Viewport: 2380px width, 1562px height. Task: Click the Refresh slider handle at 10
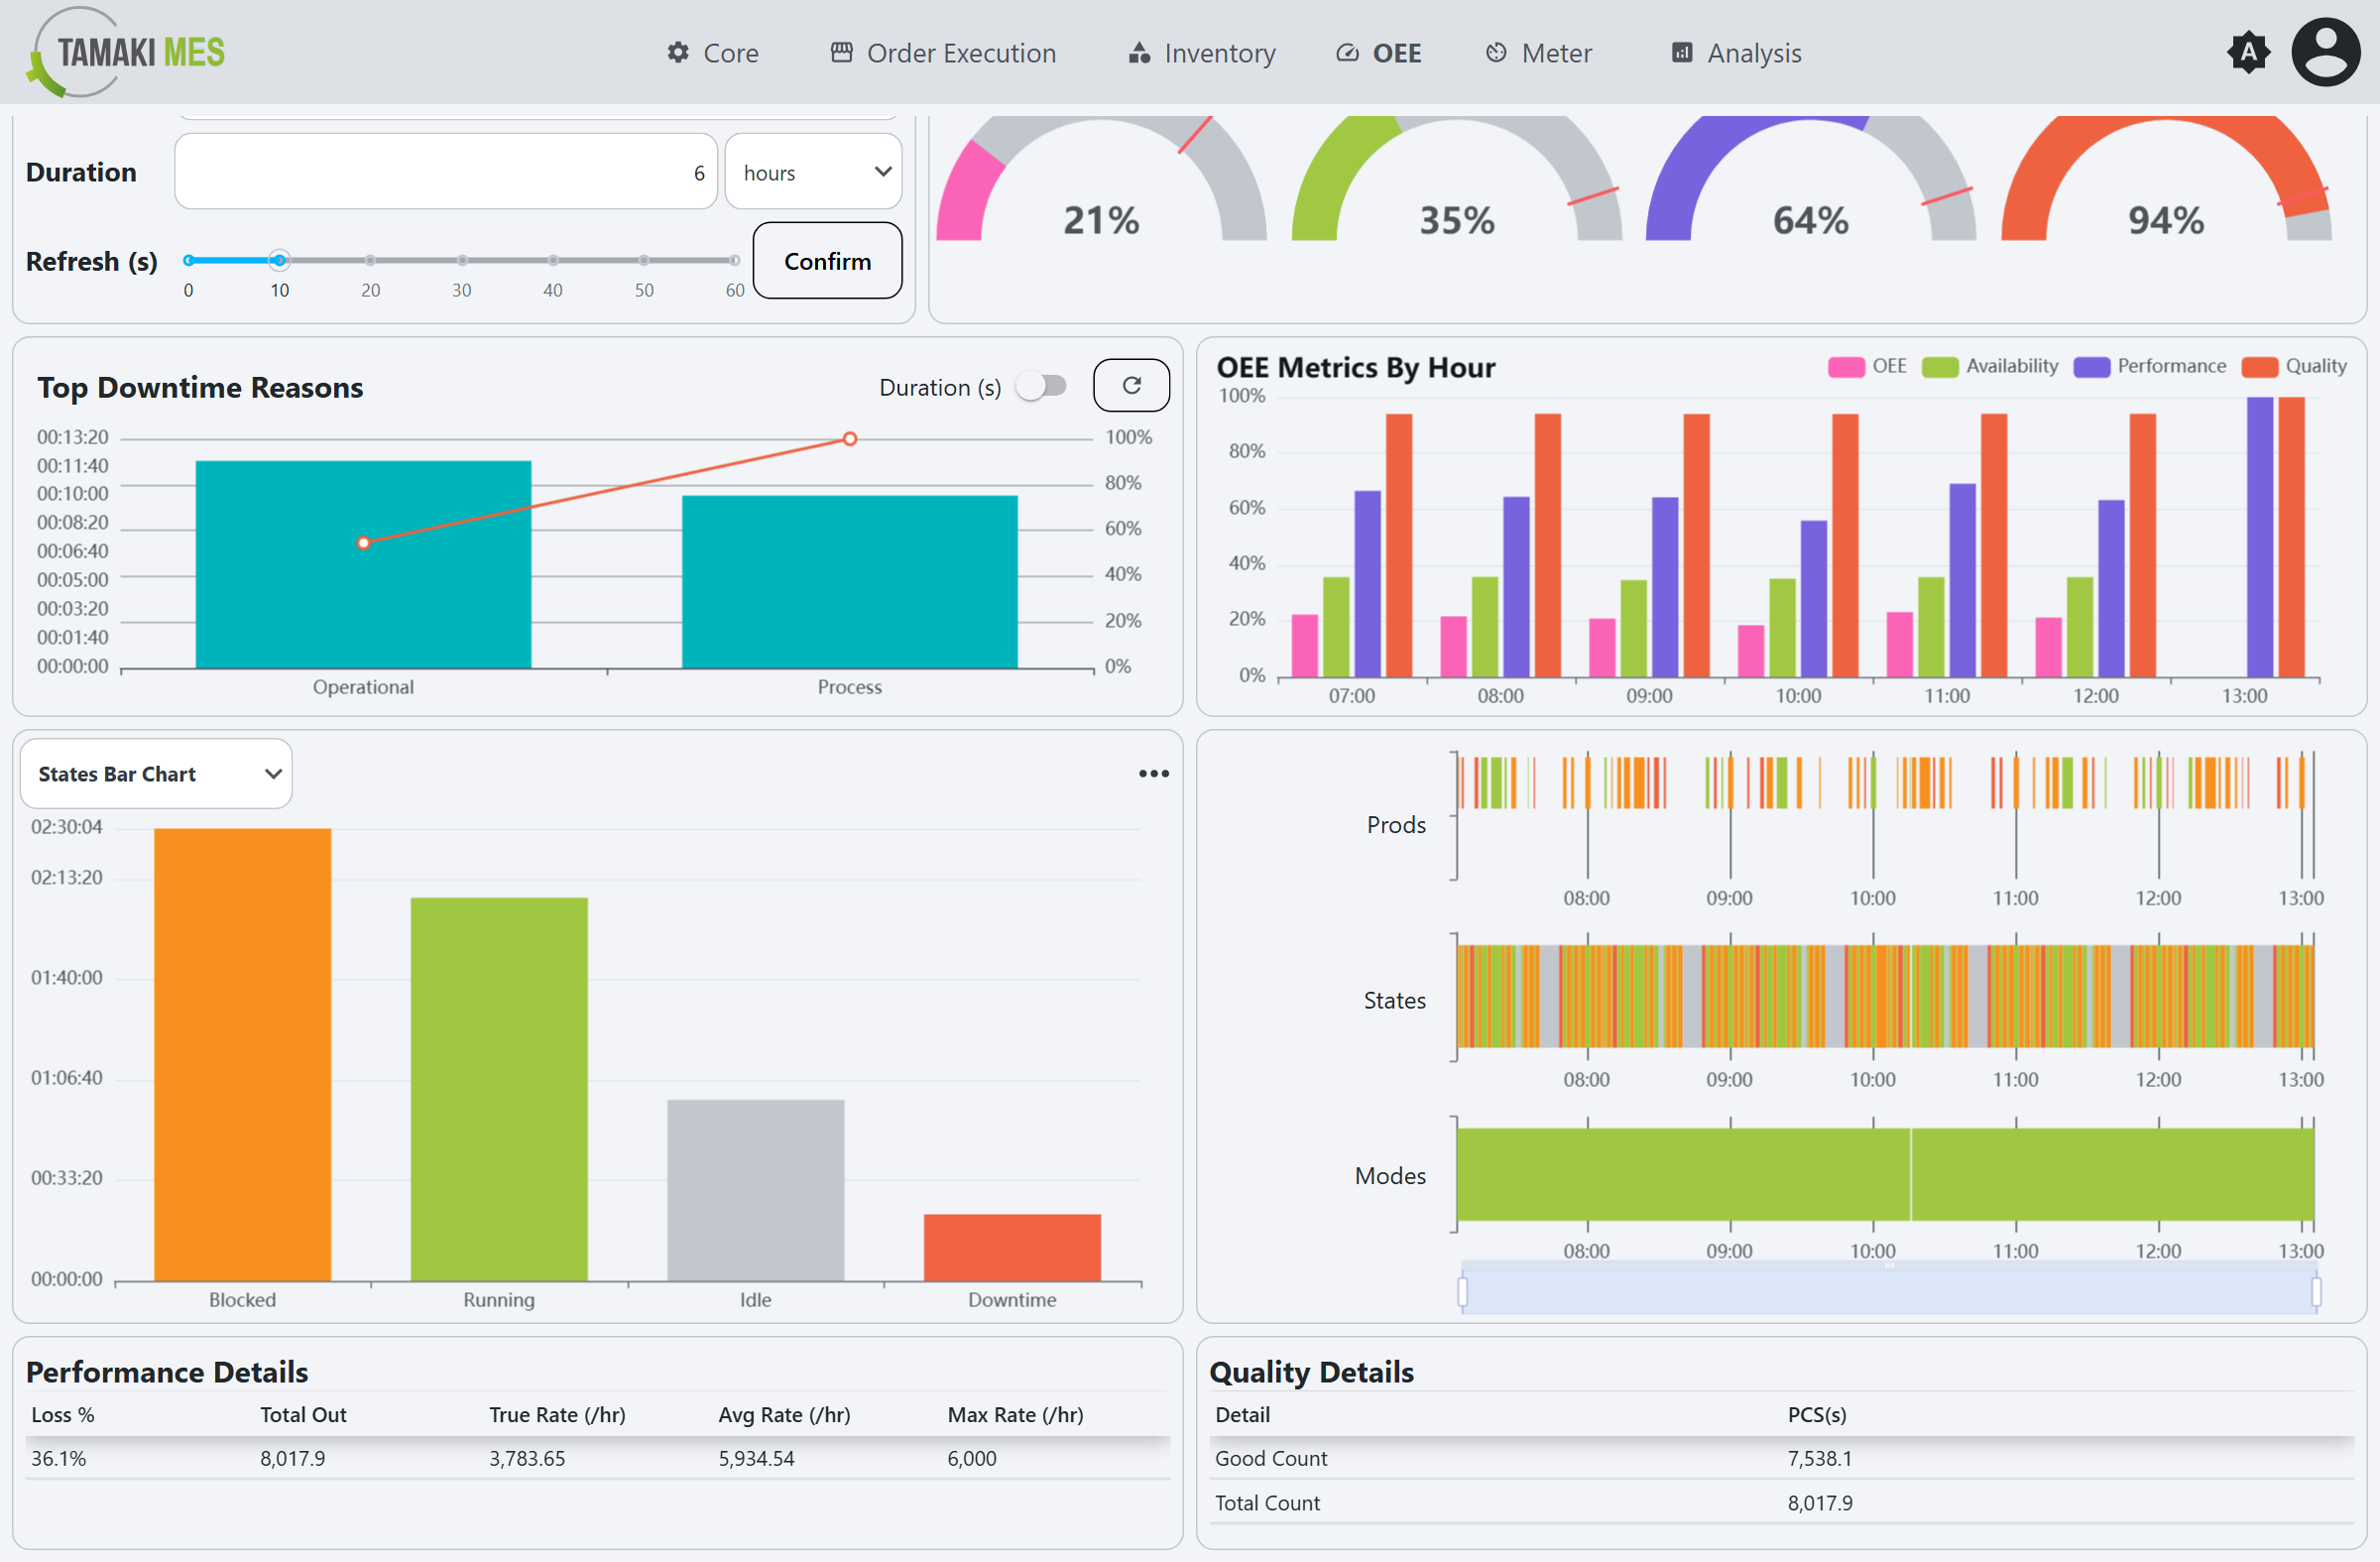pos(279,260)
